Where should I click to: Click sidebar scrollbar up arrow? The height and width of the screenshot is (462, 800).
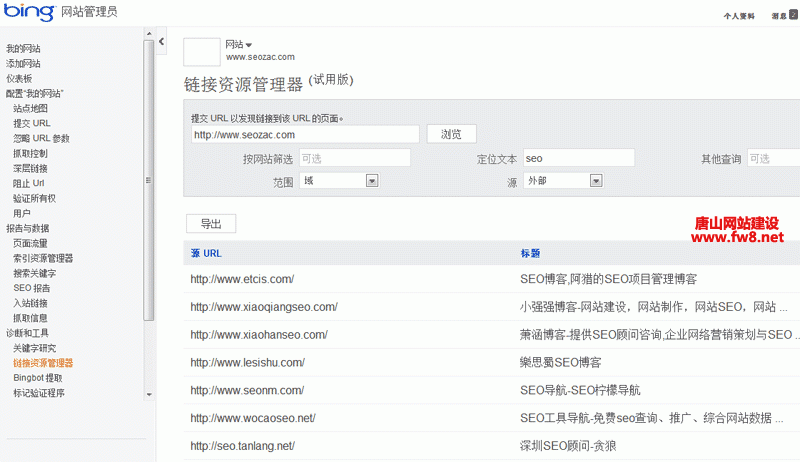149,34
